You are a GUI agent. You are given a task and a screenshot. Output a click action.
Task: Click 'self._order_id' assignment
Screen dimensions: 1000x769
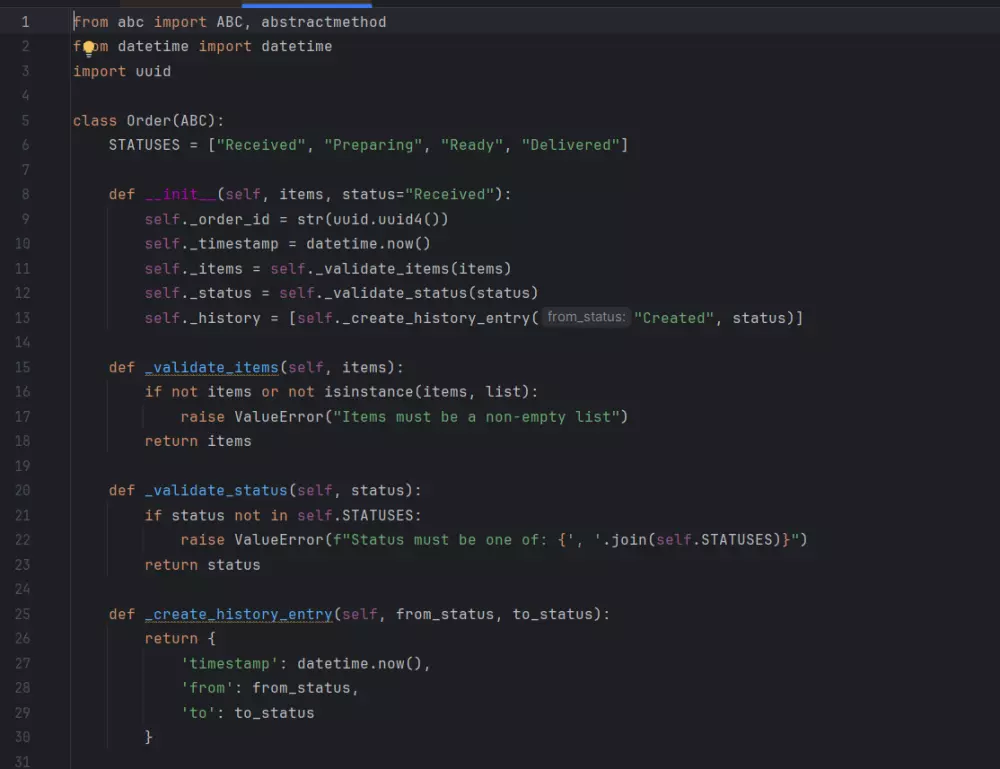click(207, 219)
